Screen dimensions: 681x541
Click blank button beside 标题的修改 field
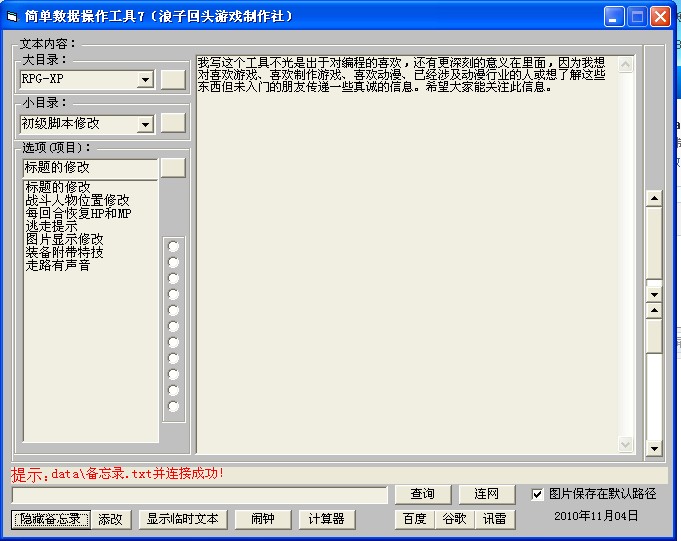[173, 168]
